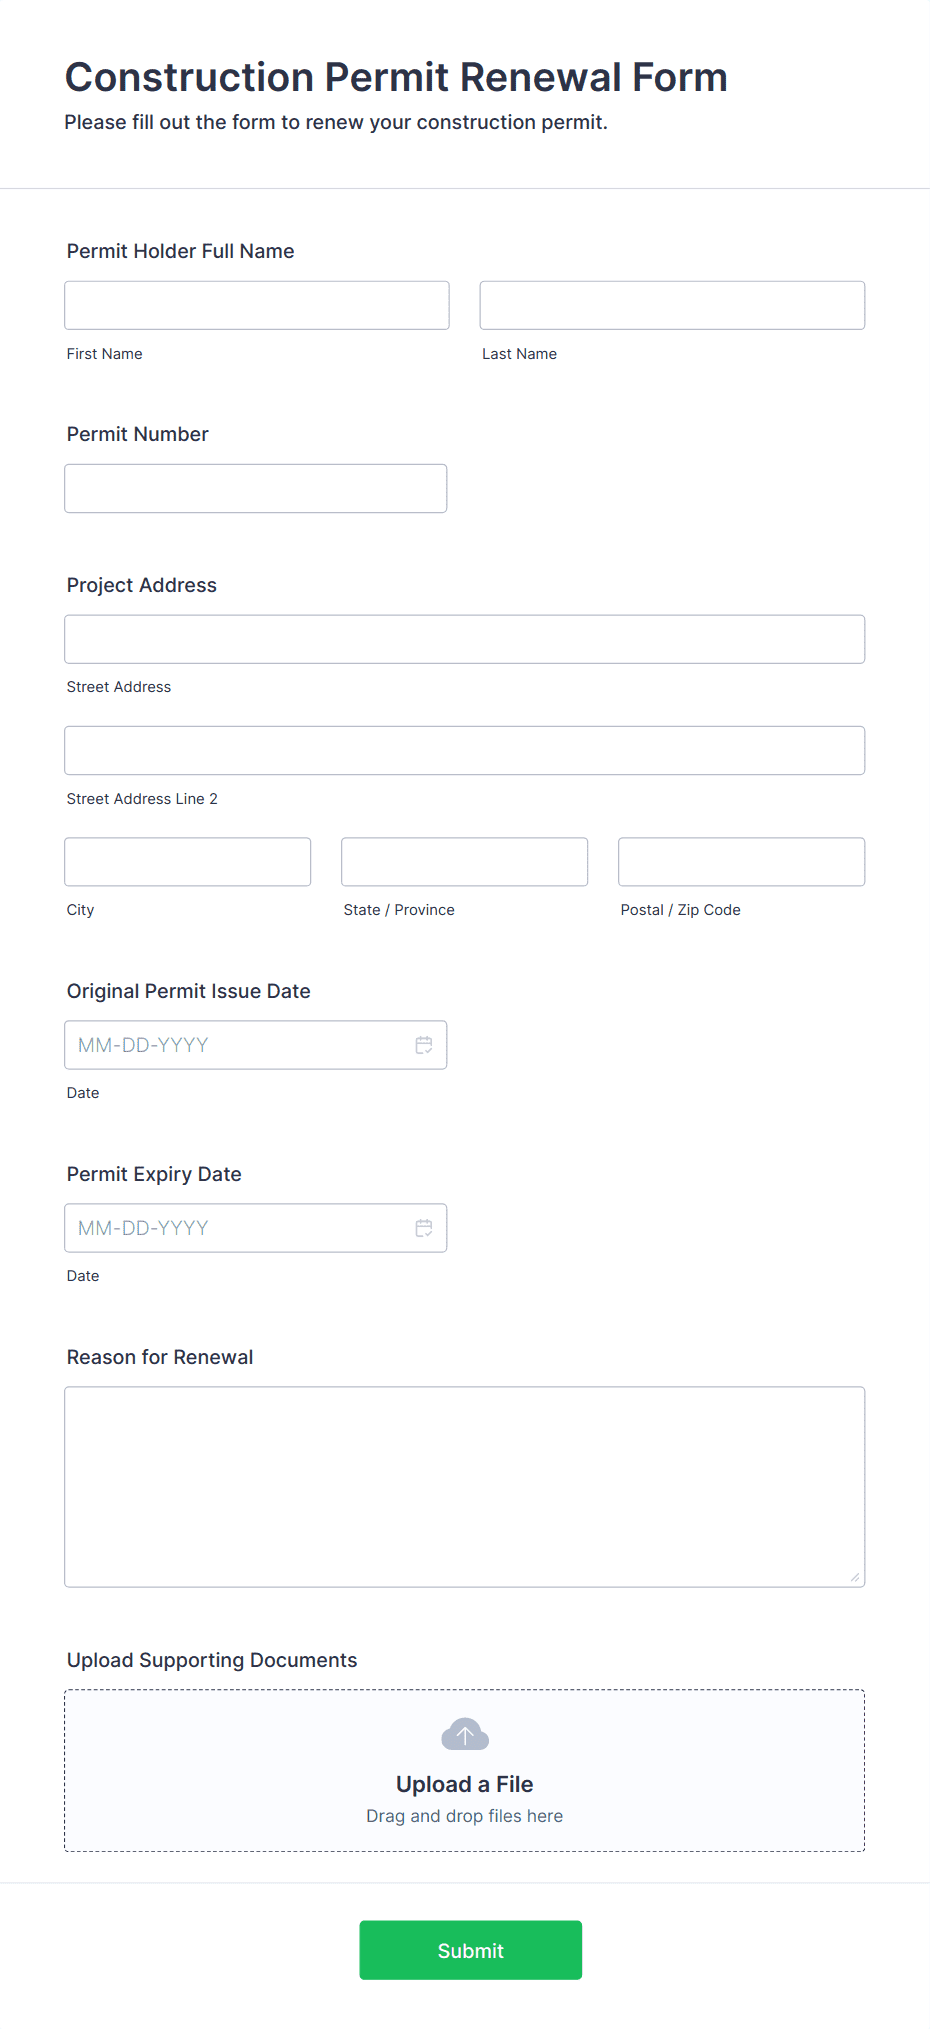This screenshot has height=2029, width=930.
Task: Click the Upload a File text
Action: point(465,1784)
